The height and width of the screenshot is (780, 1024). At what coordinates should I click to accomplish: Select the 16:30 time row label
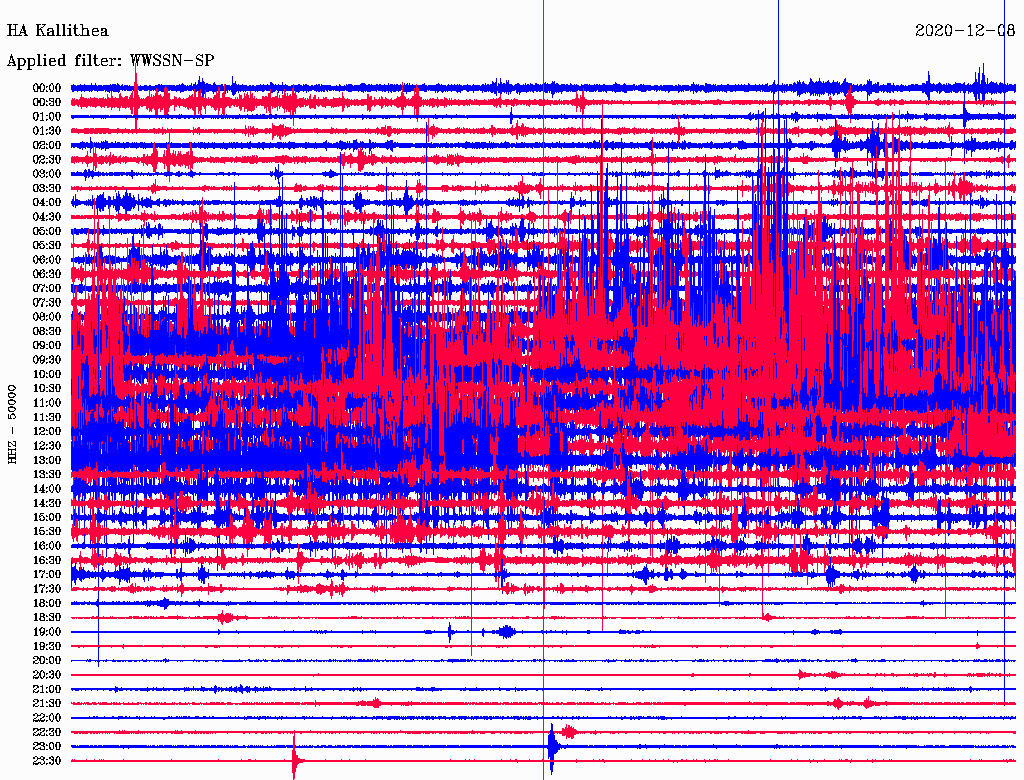click(x=47, y=560)
